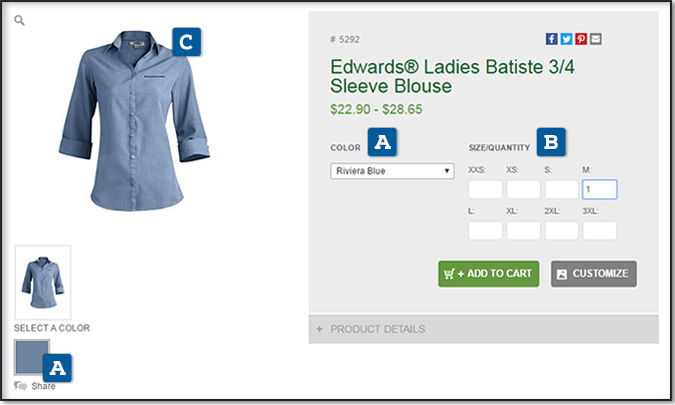This screenshot has height=405, width=675.
Task: Select the blouse thumbnail image
Action: click(x=43, y=282)
